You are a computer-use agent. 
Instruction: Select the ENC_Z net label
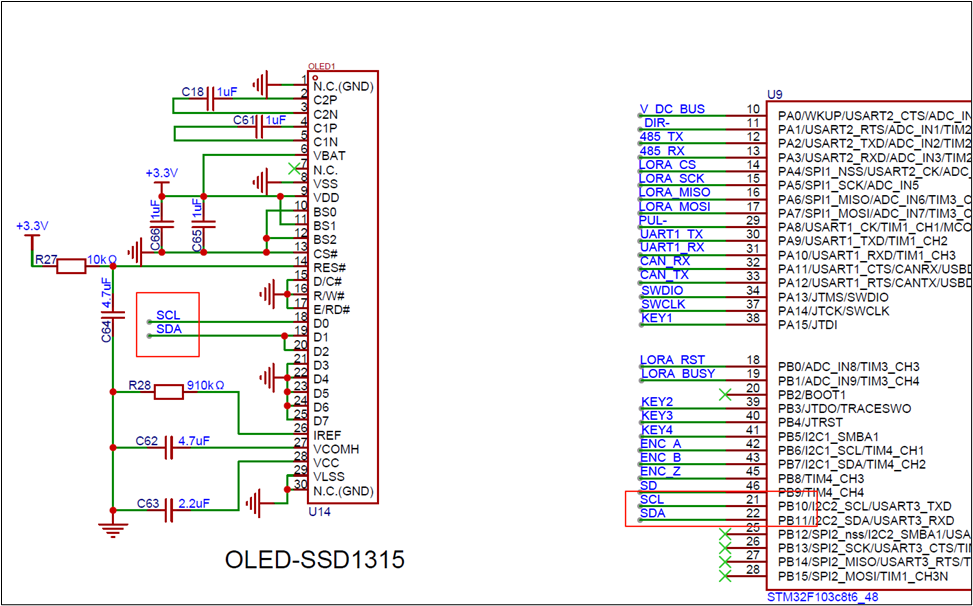click(660, 471)
